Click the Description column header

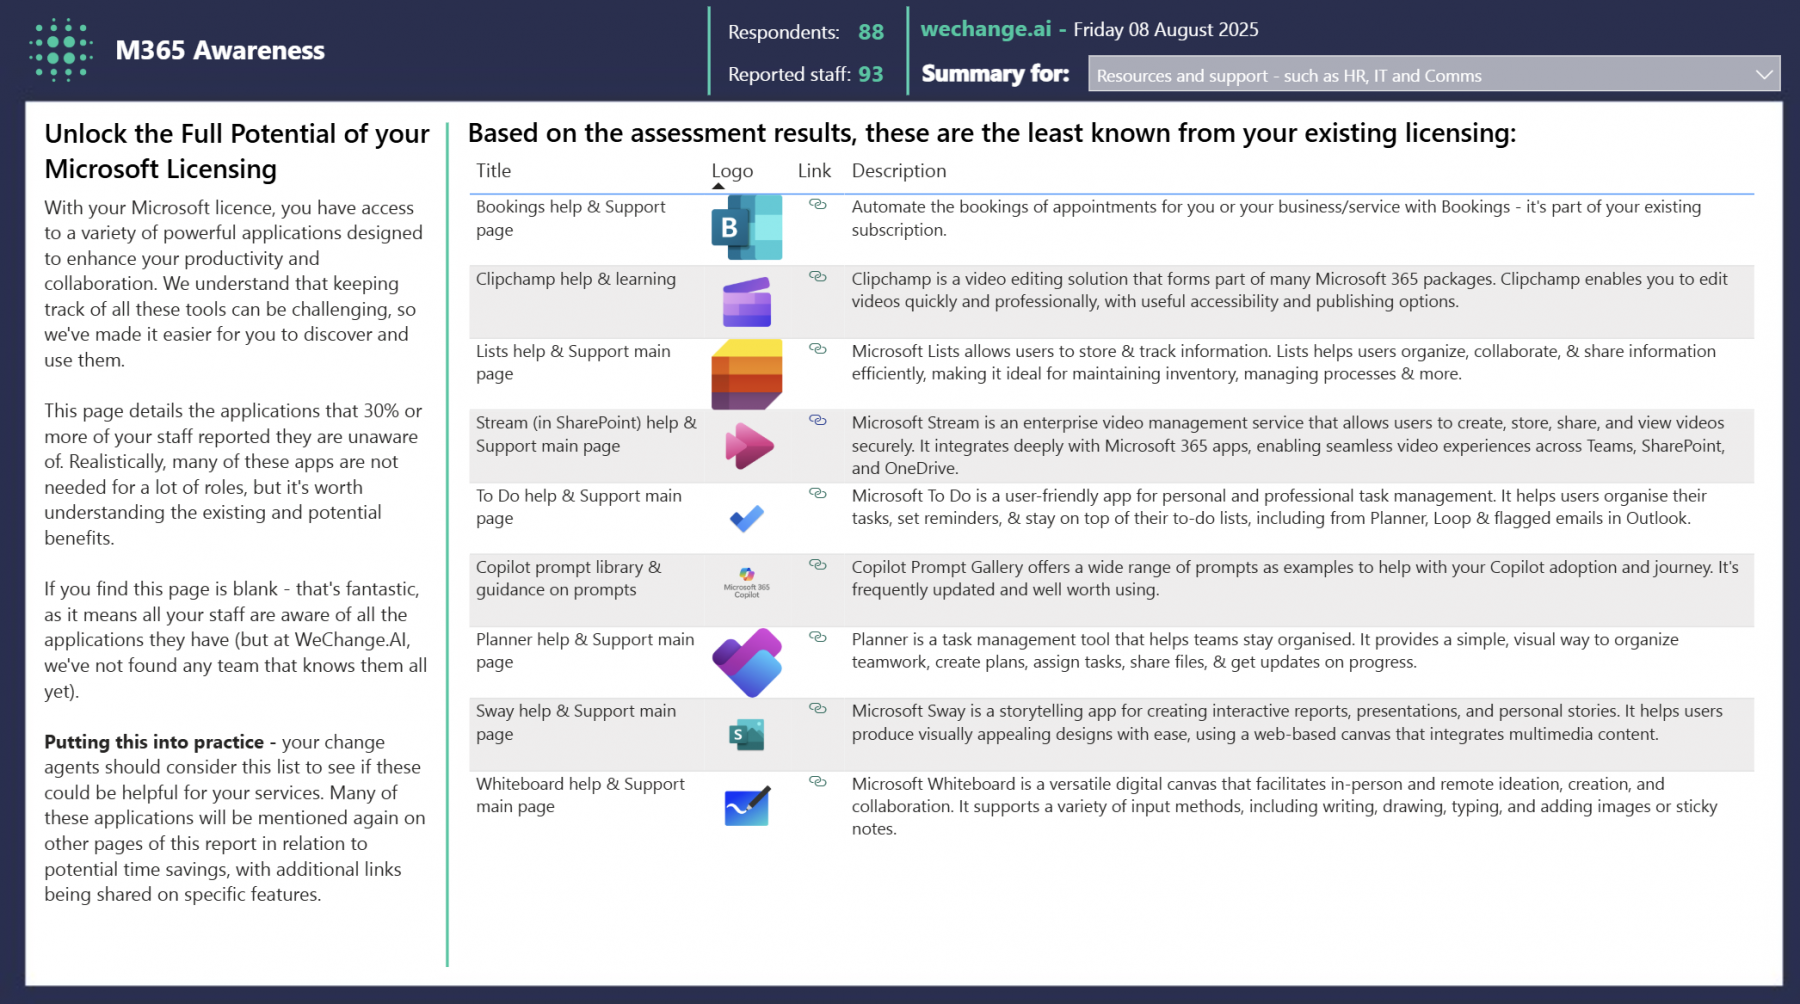click(x=898, y=171)
